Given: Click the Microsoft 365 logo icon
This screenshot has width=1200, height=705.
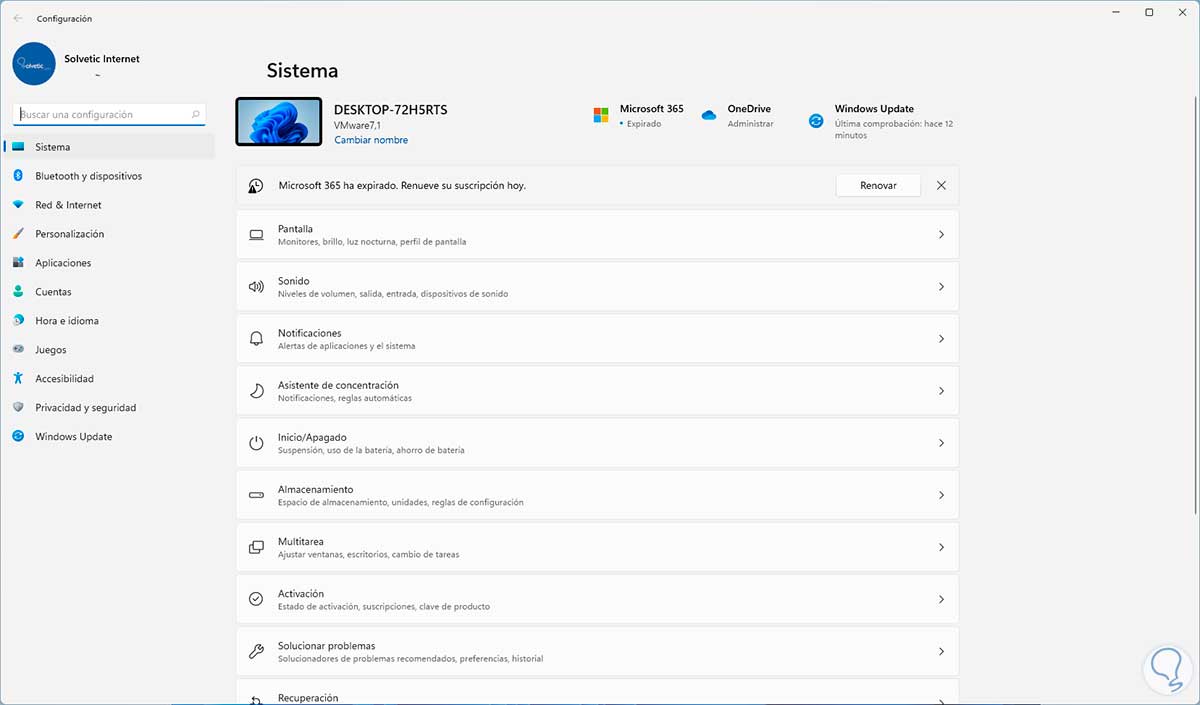Looking at the screenshot, I should point(601,116).
